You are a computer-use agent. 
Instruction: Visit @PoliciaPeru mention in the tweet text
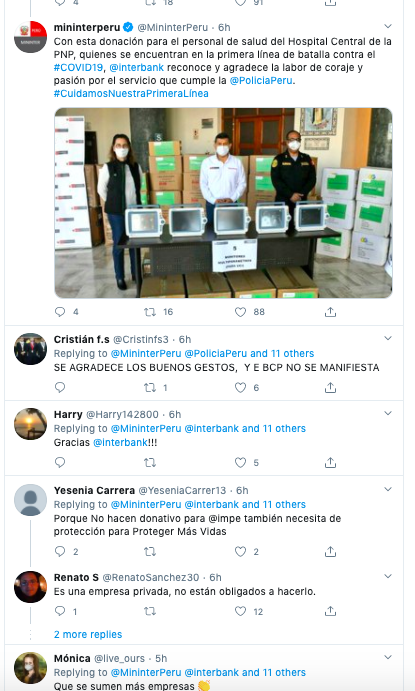(x=261, y=81)
